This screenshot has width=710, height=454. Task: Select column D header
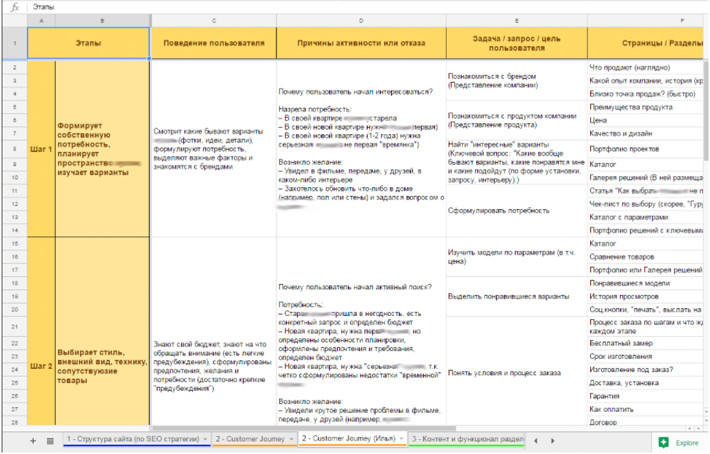pos(361,21)
